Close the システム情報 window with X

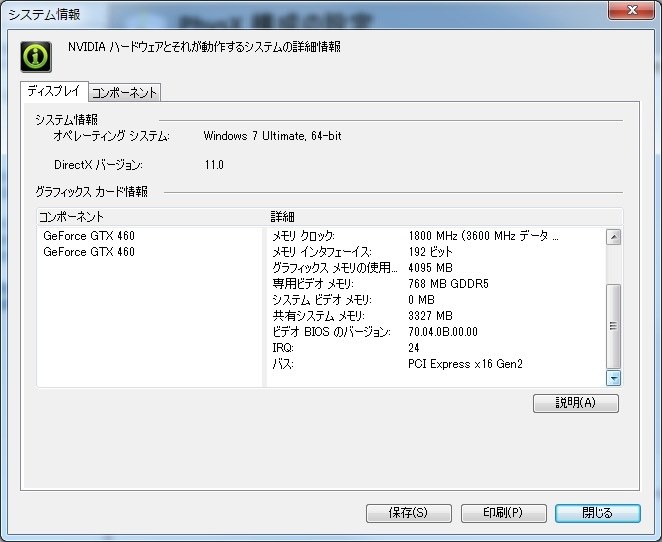[631, 10]
